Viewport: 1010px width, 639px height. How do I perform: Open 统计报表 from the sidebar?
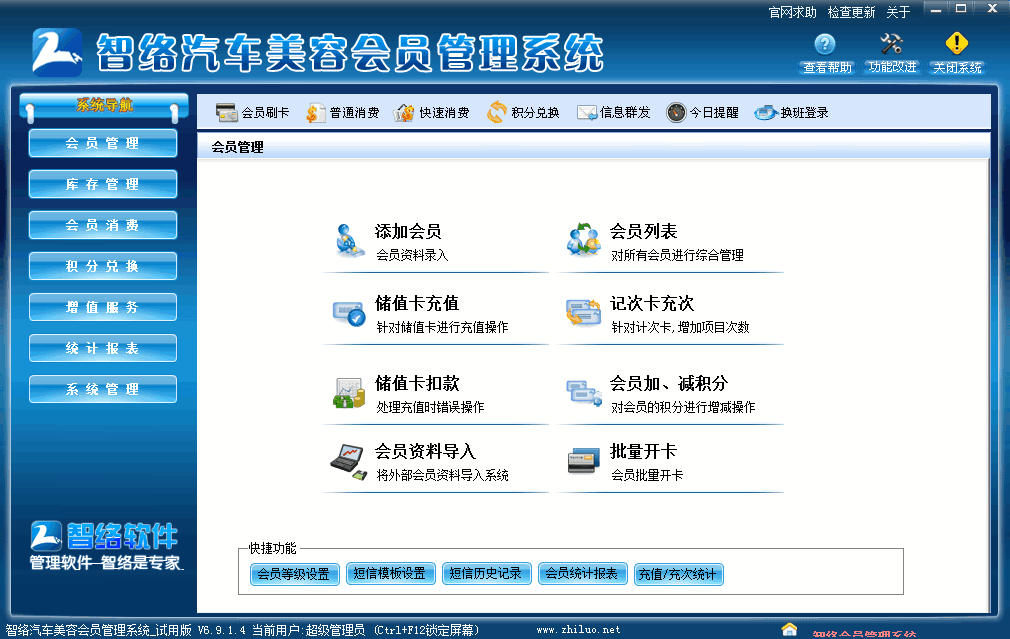point(103,349)
